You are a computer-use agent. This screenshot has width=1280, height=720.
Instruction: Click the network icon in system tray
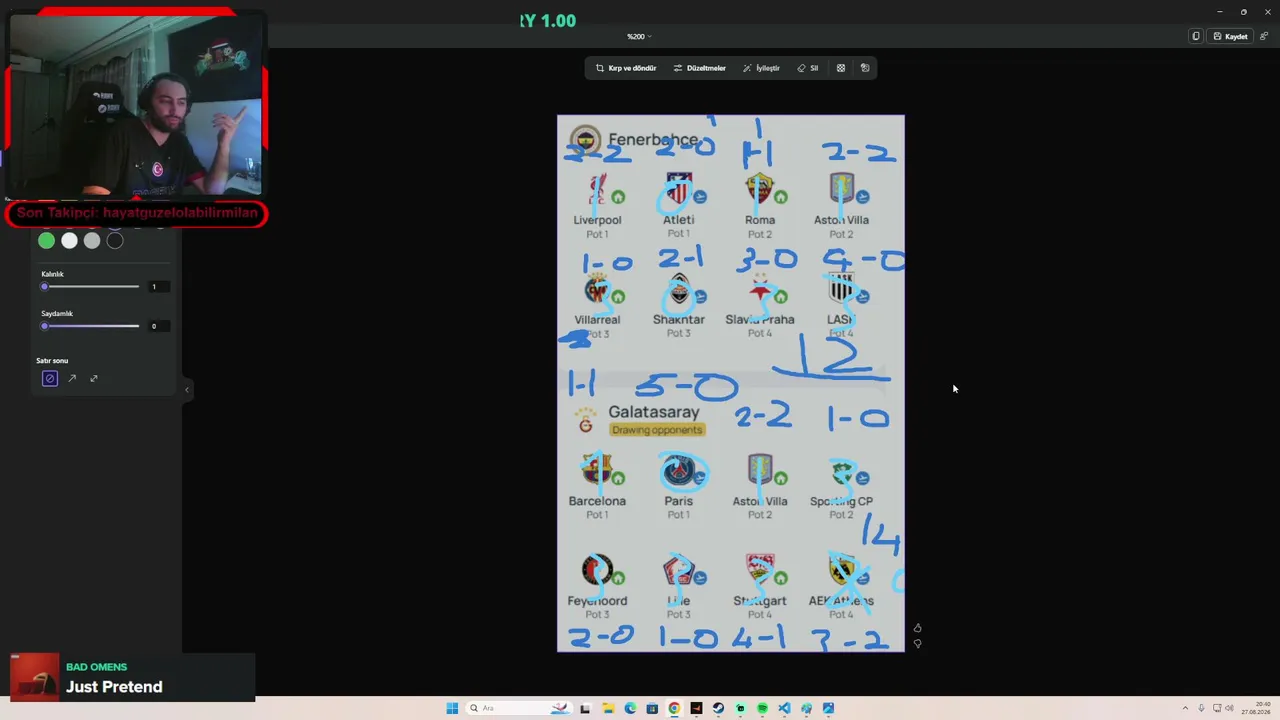tap(1216, 708)
